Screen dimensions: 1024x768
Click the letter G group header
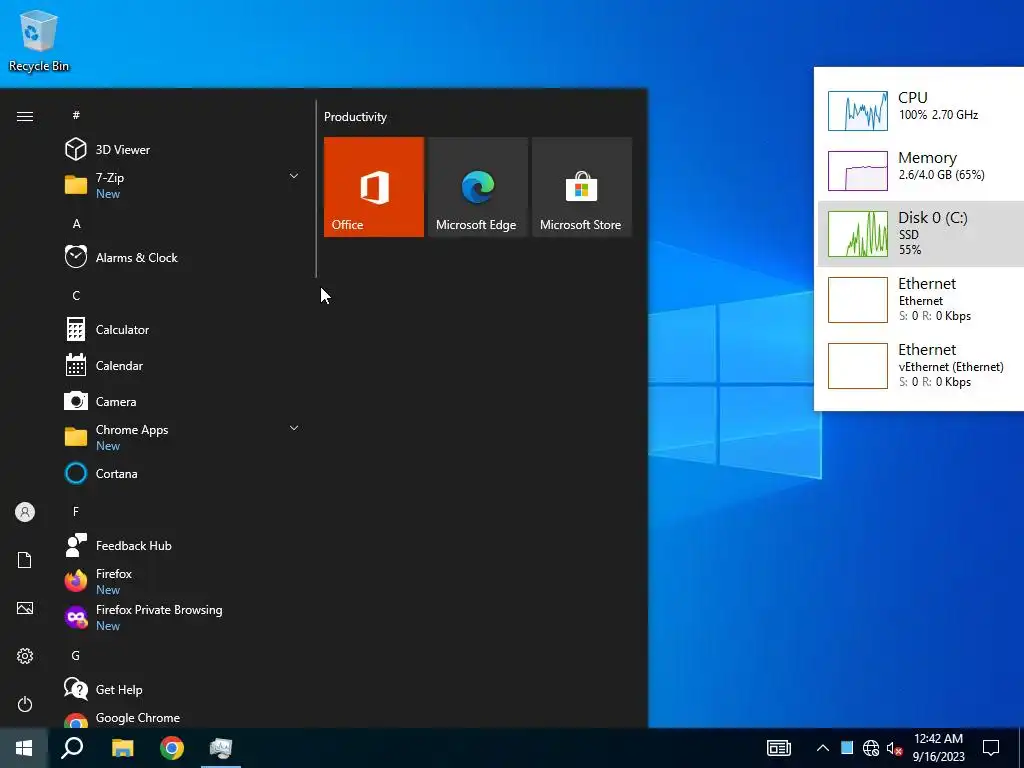coord(76,655)
